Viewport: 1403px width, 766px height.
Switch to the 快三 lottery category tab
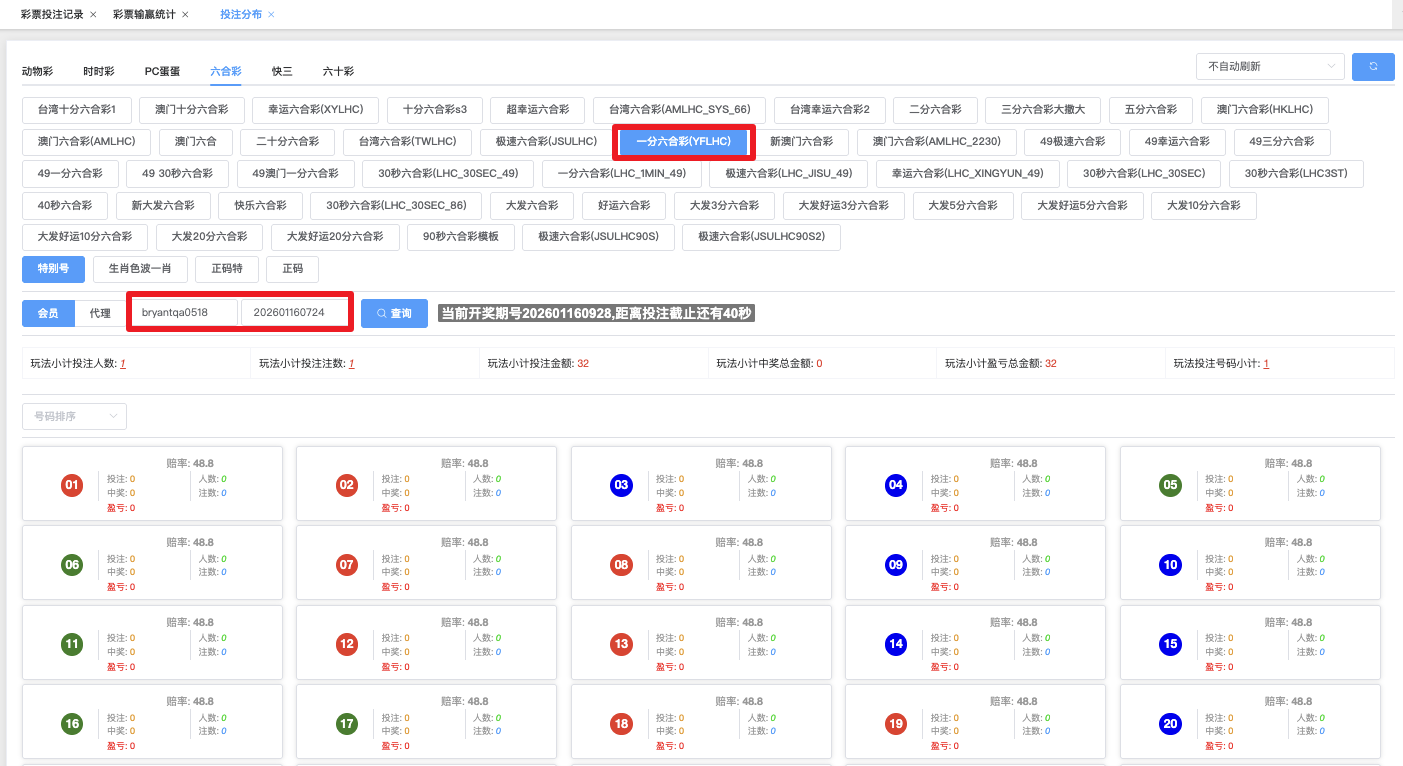point(282,71)
